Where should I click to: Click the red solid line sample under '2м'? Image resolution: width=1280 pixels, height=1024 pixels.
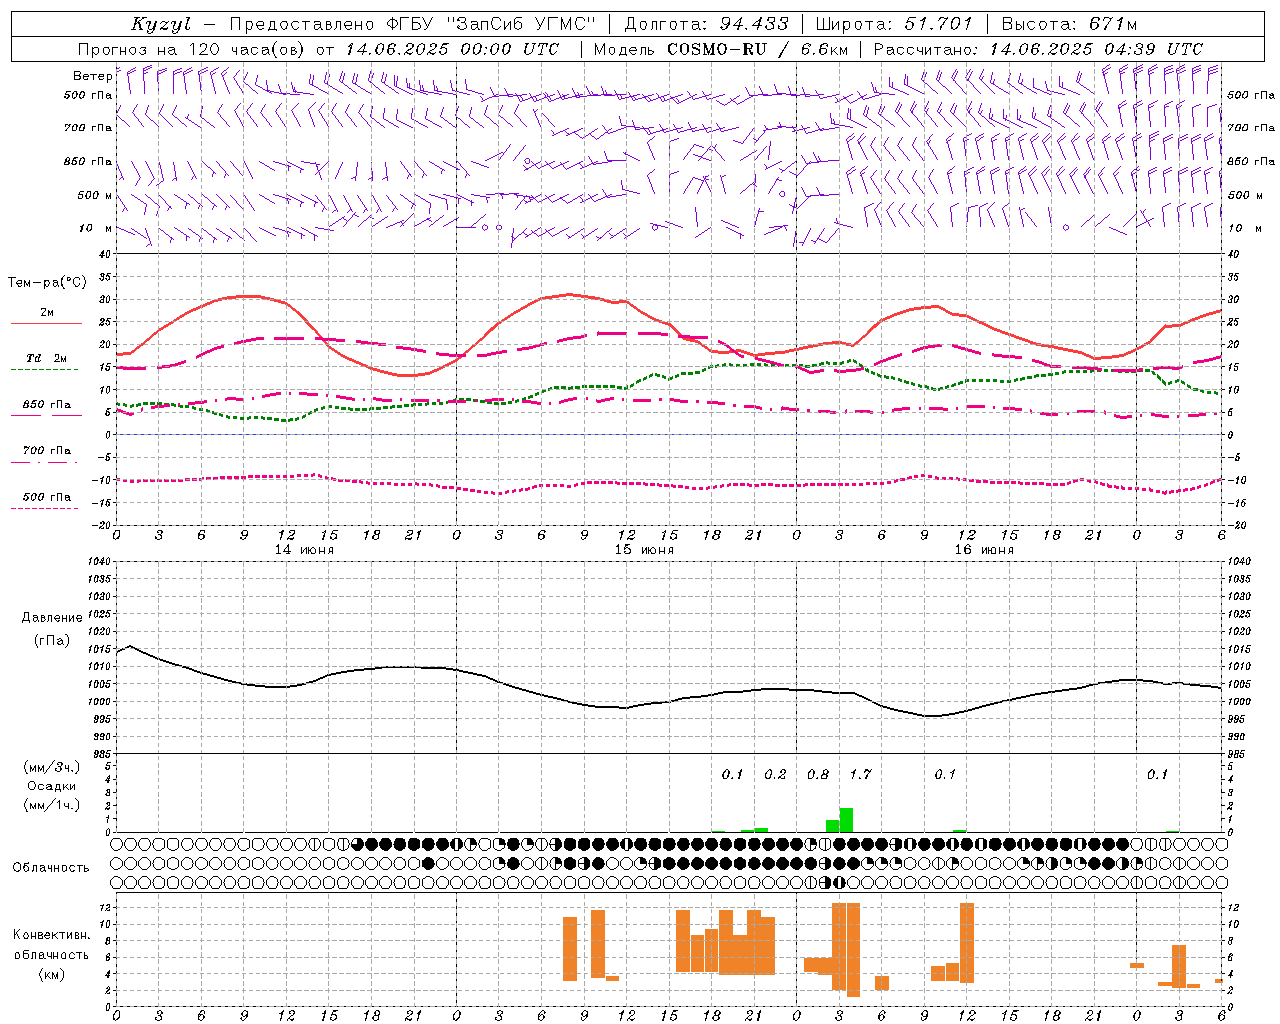pyautogui.click(x=46, y=324)
